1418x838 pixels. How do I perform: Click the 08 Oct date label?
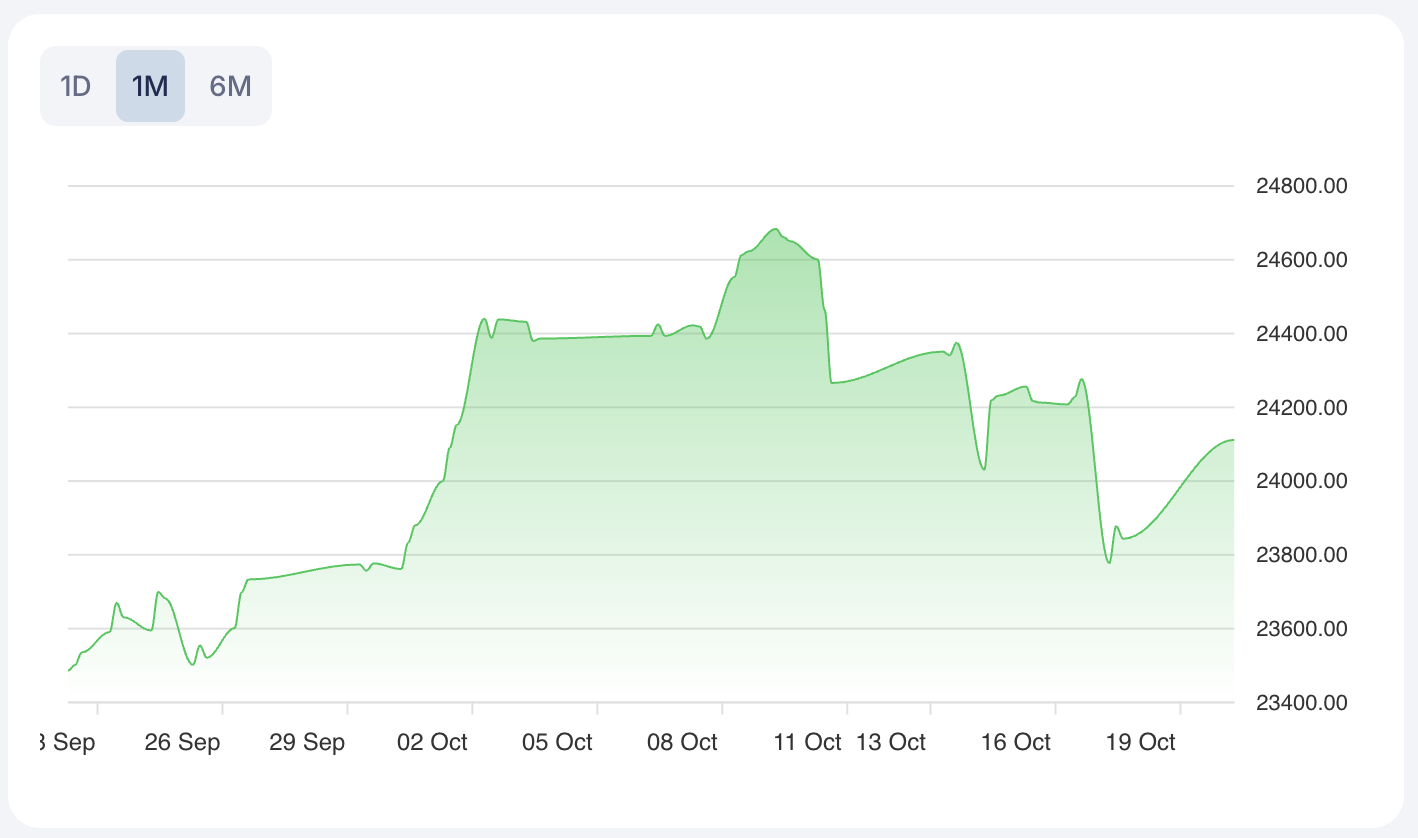[x=682, y=743]
